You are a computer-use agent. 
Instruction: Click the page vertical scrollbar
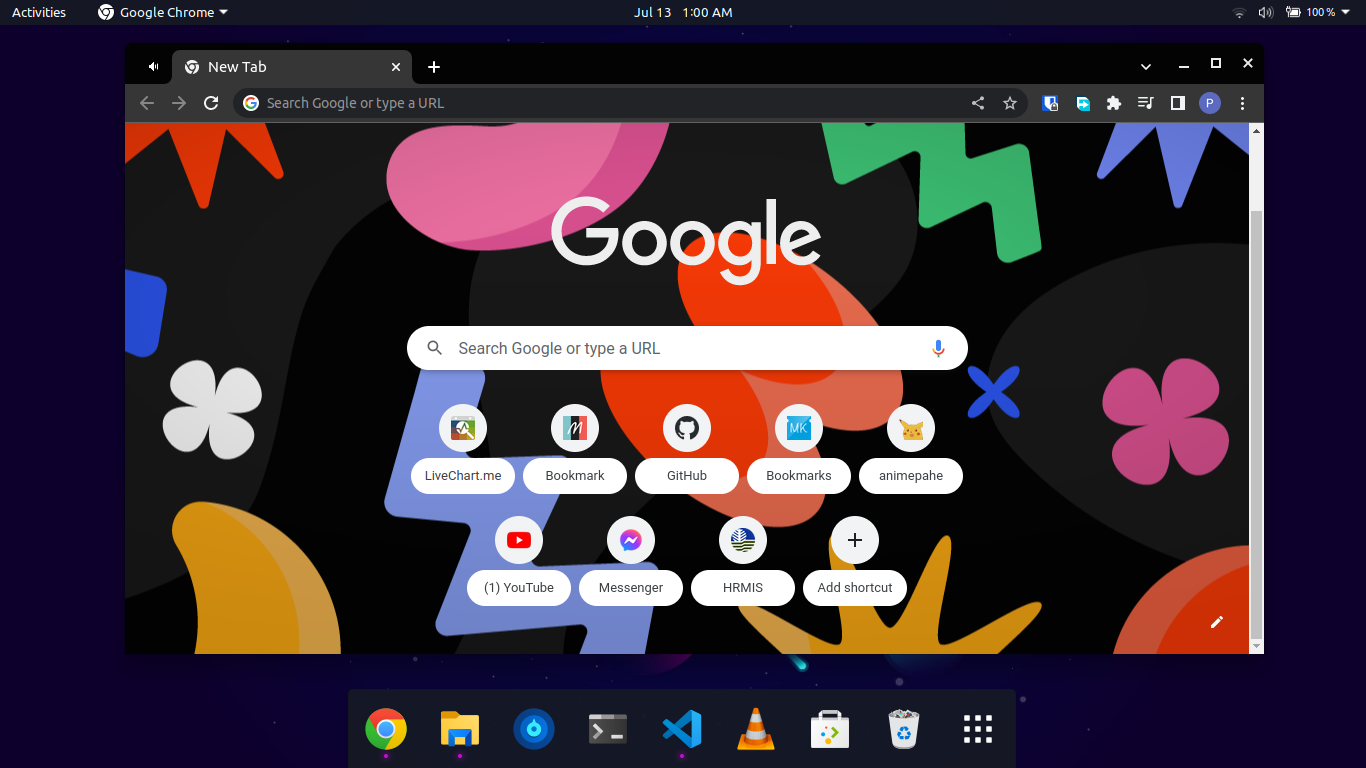(x=1257, y=425)
